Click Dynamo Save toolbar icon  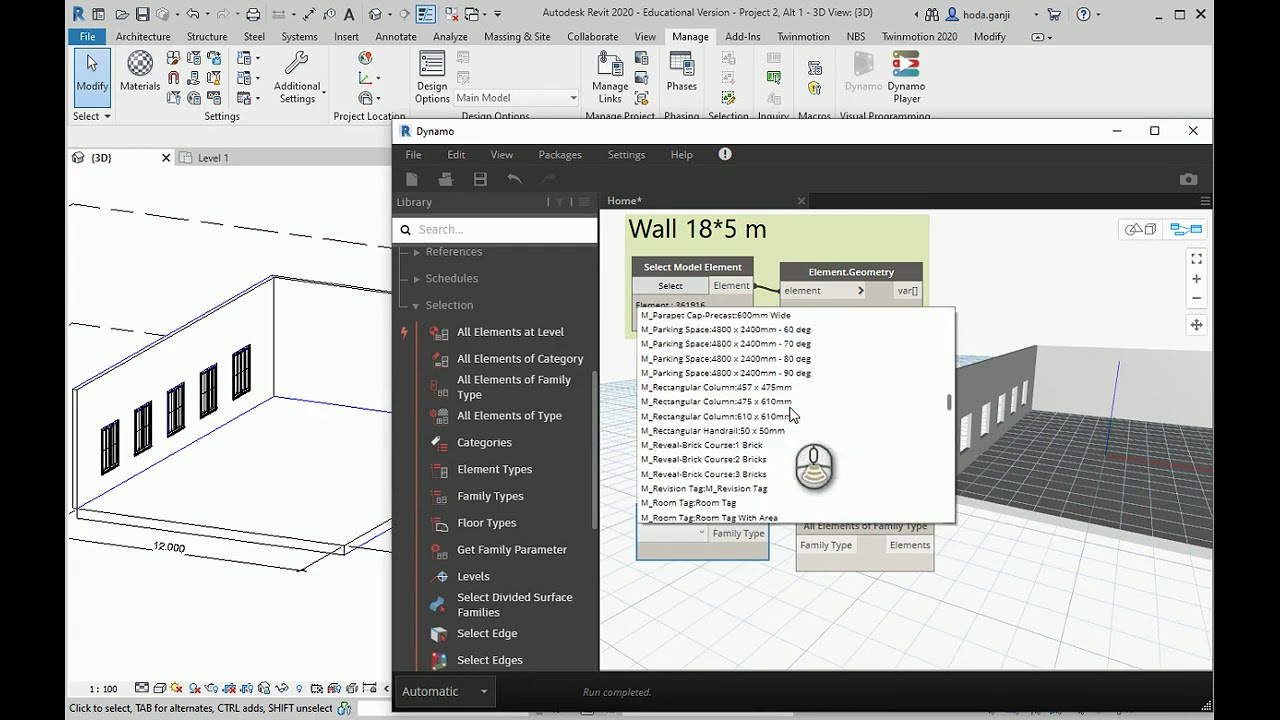[x=480, y=179]
